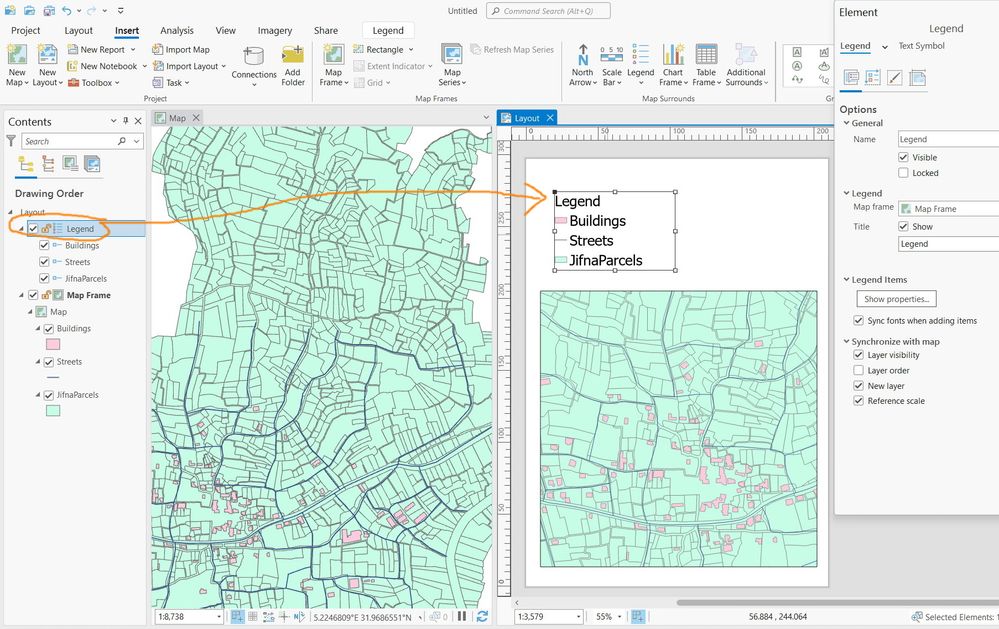
Task: Collapse the Synchronize with map section
Action: tap(846, 342)
